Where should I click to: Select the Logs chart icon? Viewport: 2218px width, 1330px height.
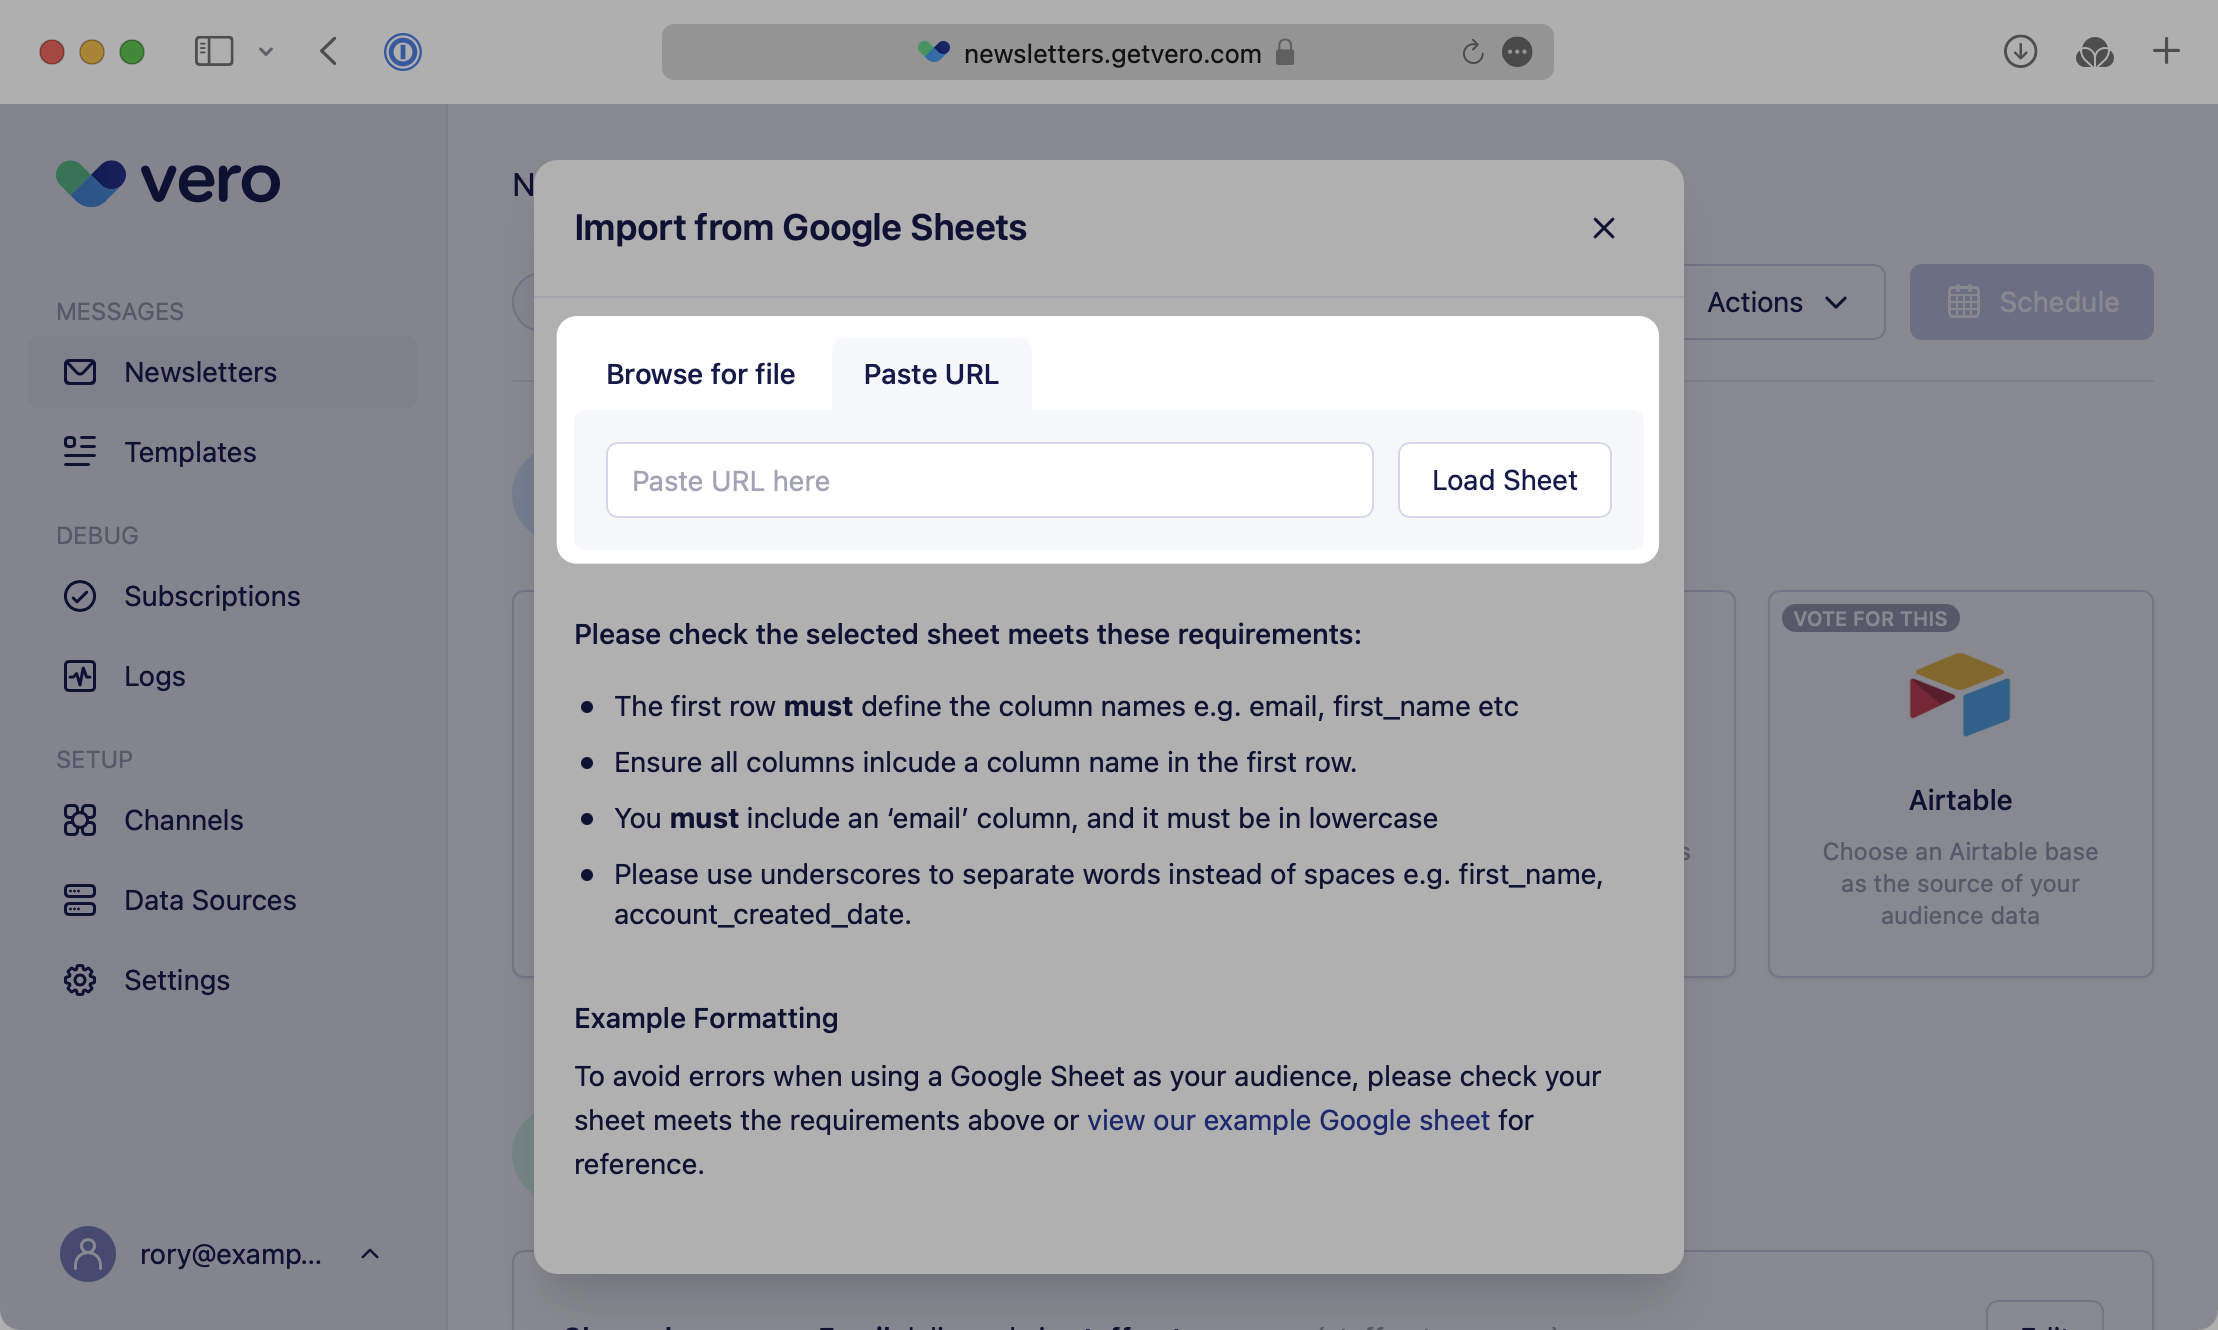point(81,676)
